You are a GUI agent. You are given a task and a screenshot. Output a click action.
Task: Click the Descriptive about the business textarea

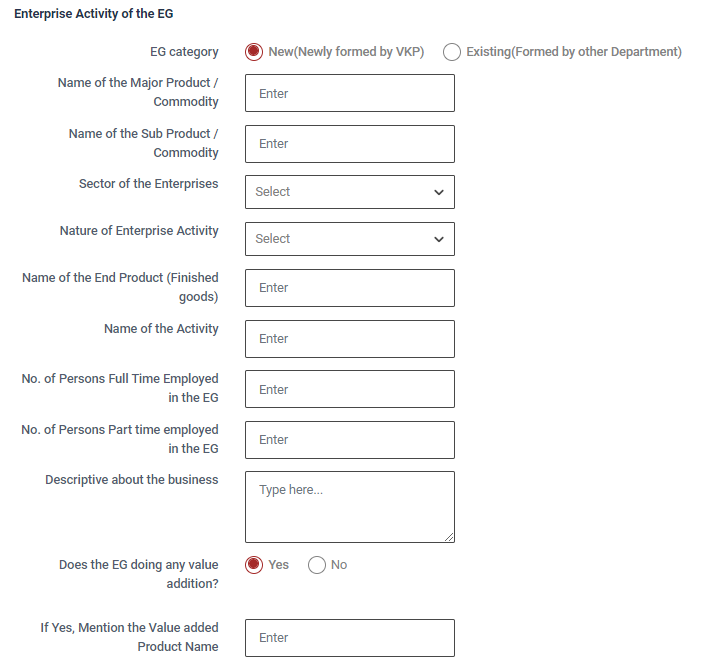tap(349, 507)
